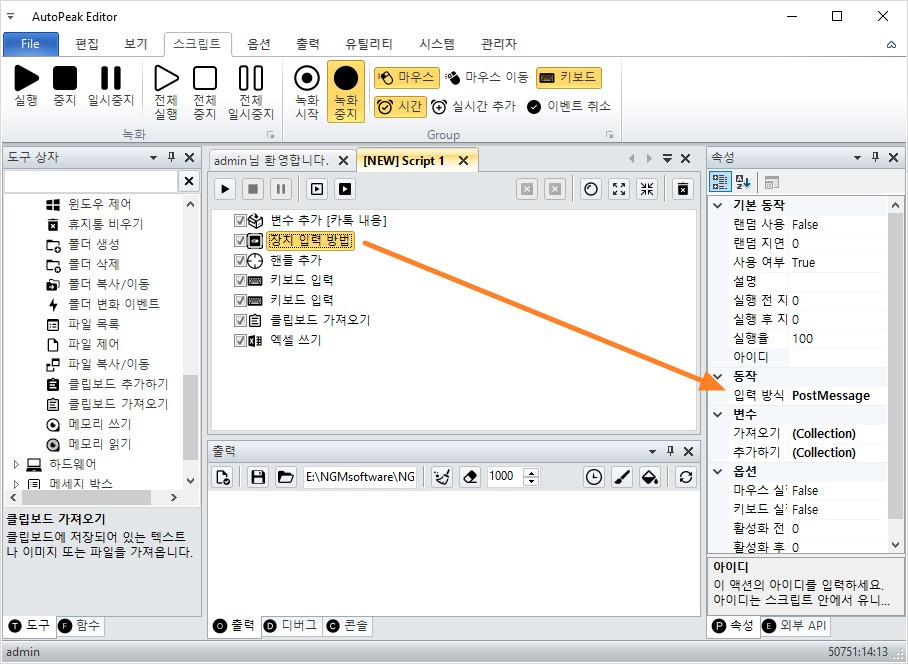Uncheck the 클립보드 가져오기 step checkbox

(x=240, y=320)
